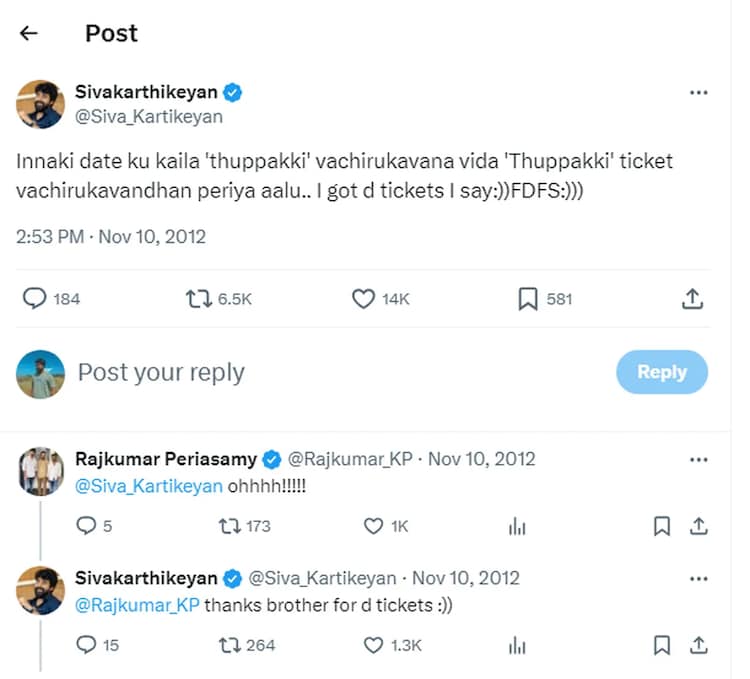The width and height of the screenshot is (750, 679).
Task: Like the main post with 14K likes
Action: (363, 298)
